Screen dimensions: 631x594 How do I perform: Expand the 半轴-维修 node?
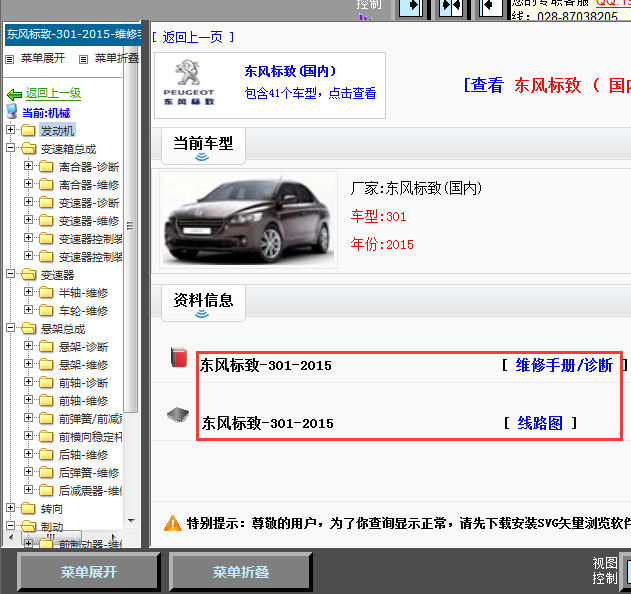click(x=28, y=291)
